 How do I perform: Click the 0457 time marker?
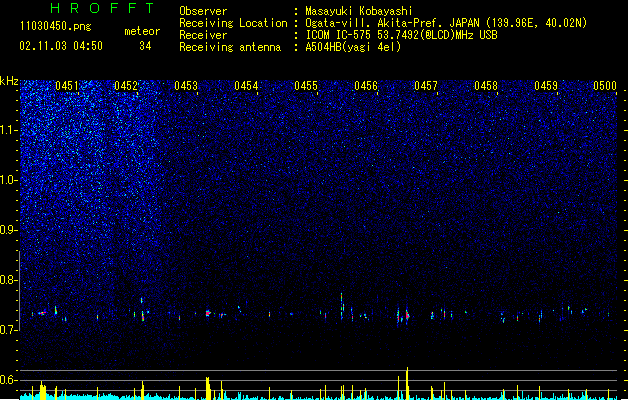pos(426,86)
